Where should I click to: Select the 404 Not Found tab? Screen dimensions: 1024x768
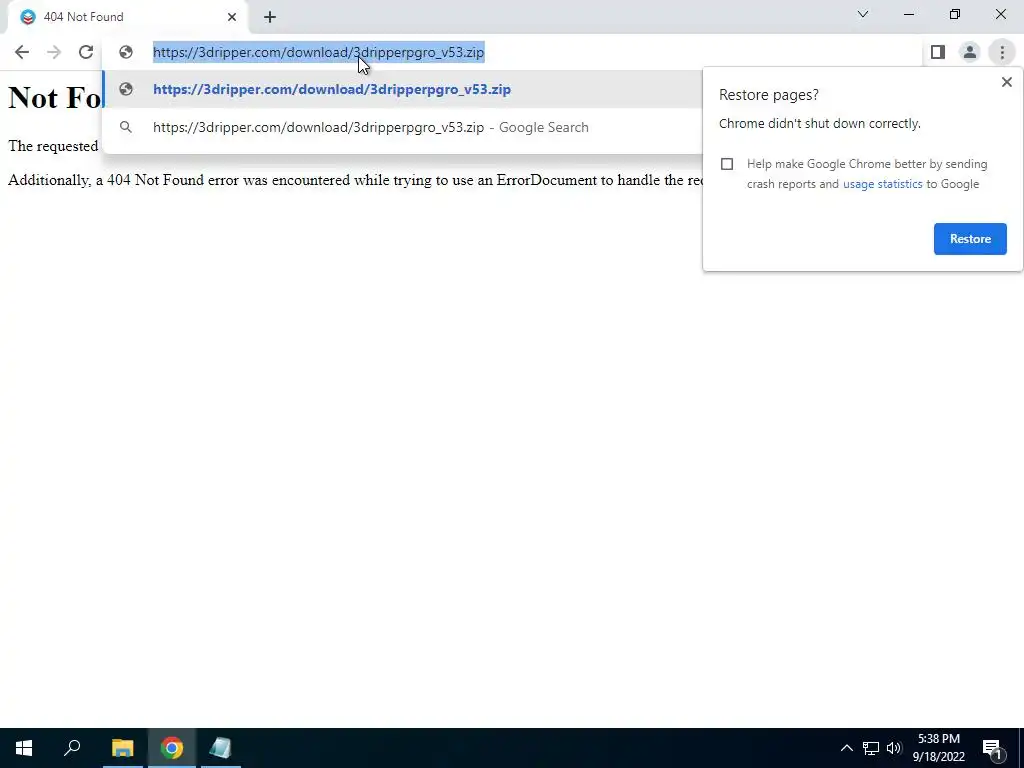click(x=127, y=17)
